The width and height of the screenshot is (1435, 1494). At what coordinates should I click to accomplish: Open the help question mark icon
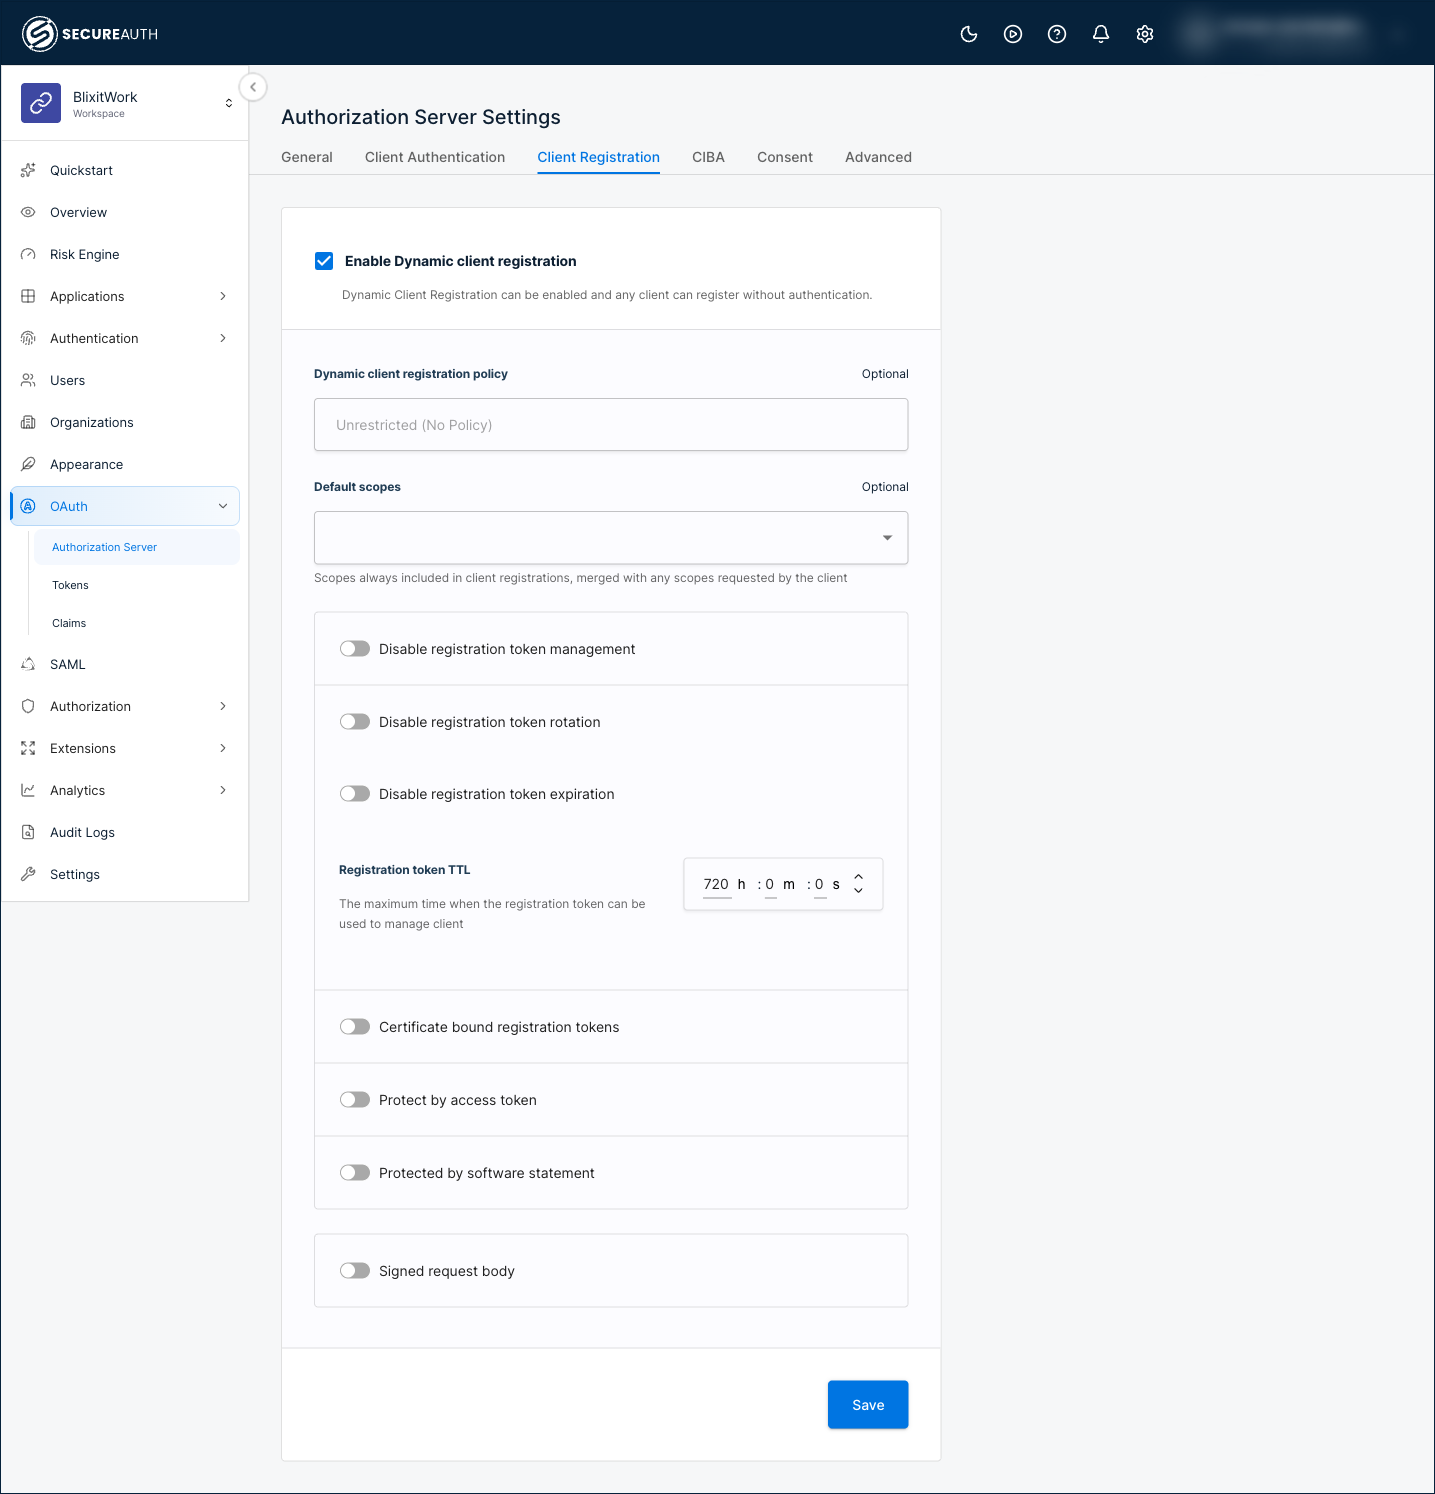[1057, 34]
